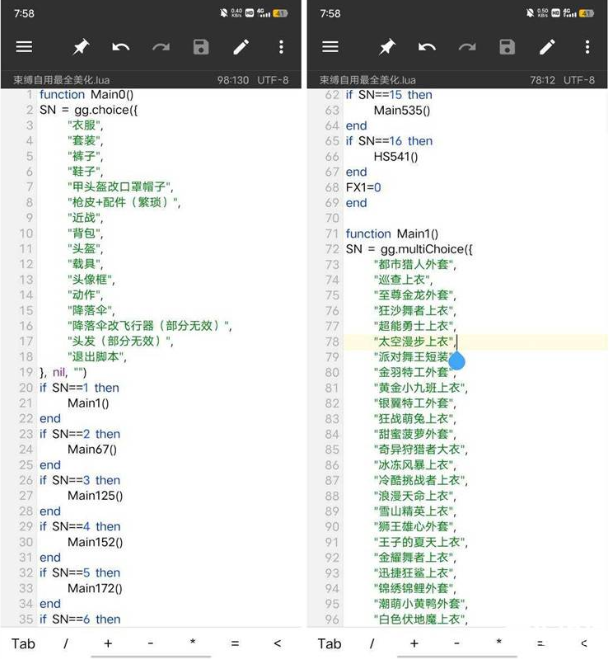Viewport: 610px width, 659px height.
Task: Tap save disk icon in right editor
Action: point(507,47)
